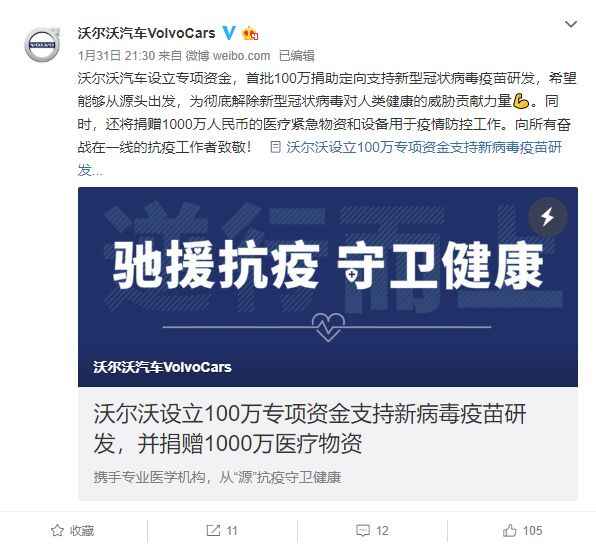Click the star favorite icon
Screen dimensions: 596x549
click(57, 530)
